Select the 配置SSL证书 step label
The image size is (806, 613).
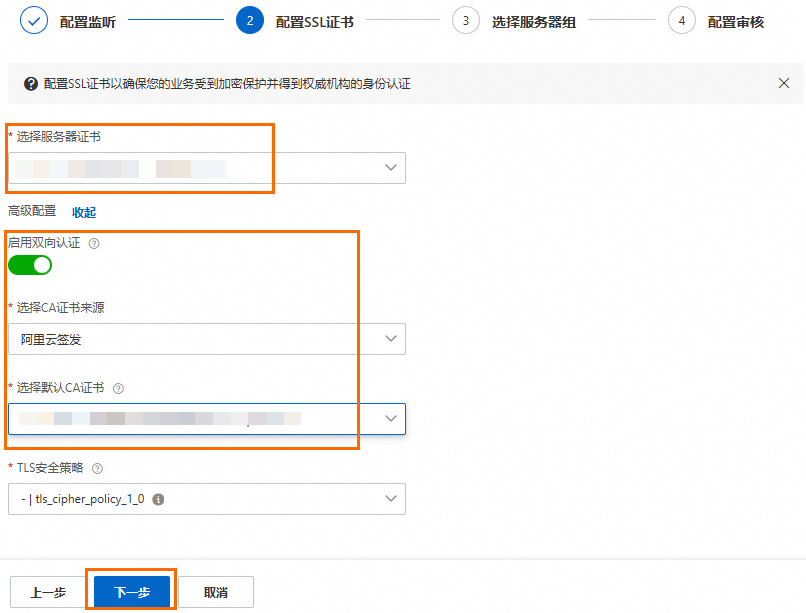[x=315, y=22]
